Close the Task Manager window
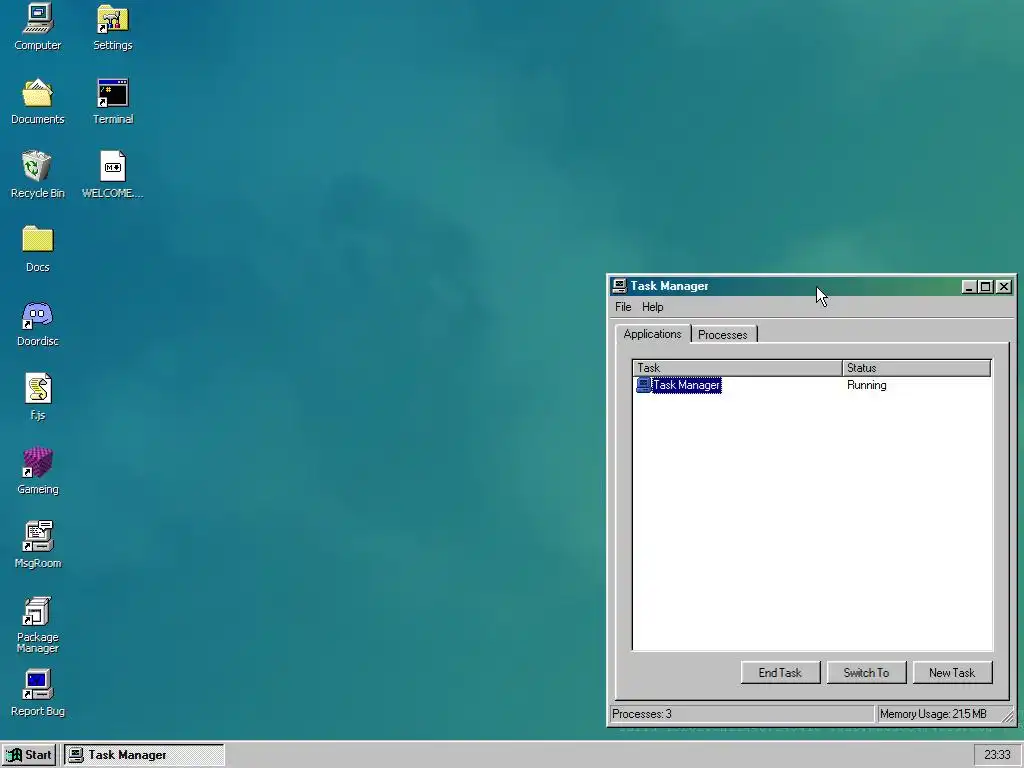 pos(1004,286)
